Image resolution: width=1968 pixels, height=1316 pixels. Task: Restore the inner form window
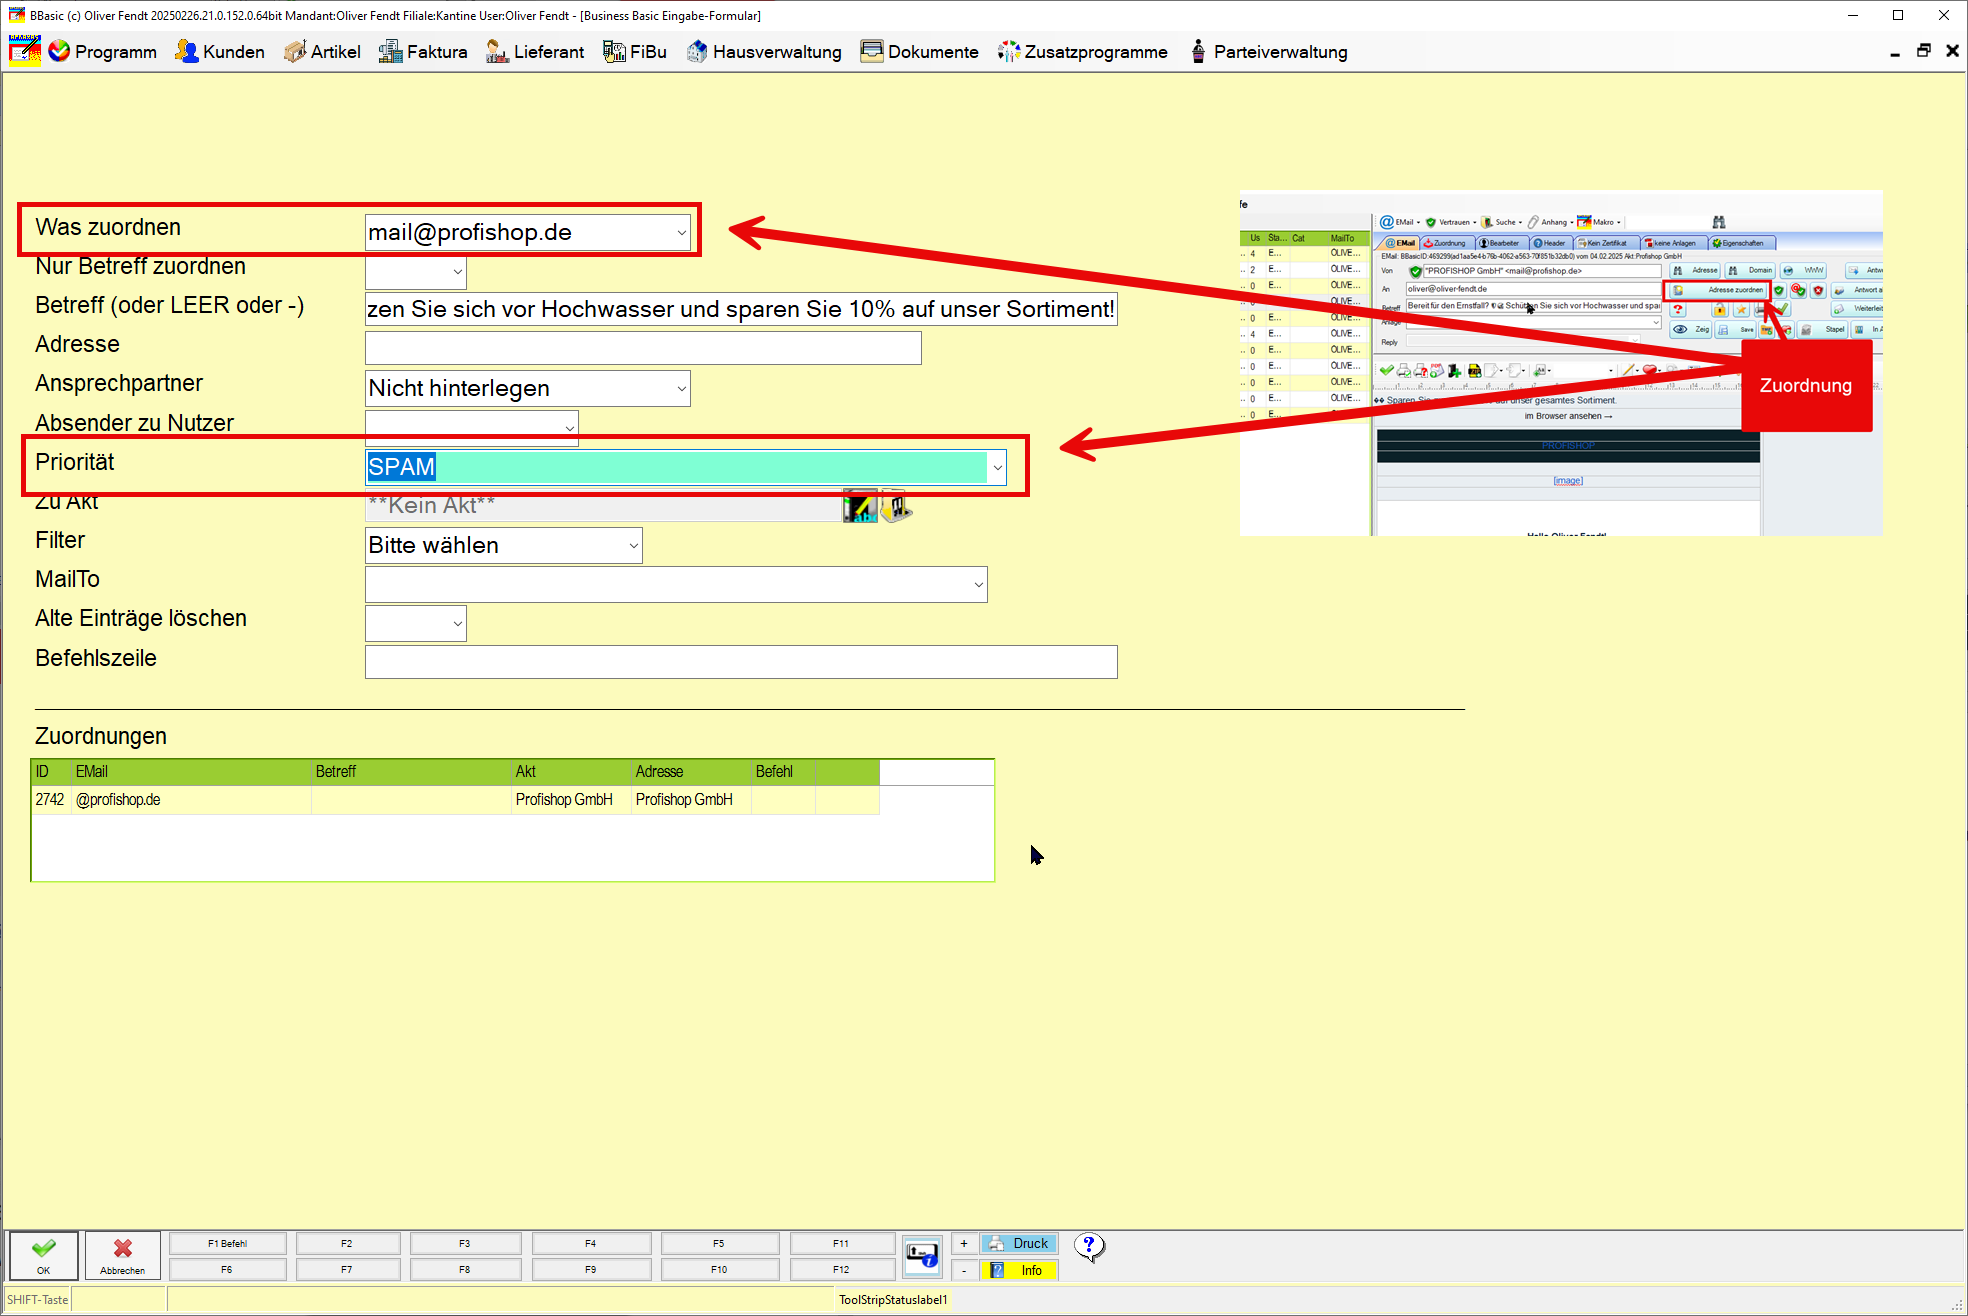[1923, 51]
